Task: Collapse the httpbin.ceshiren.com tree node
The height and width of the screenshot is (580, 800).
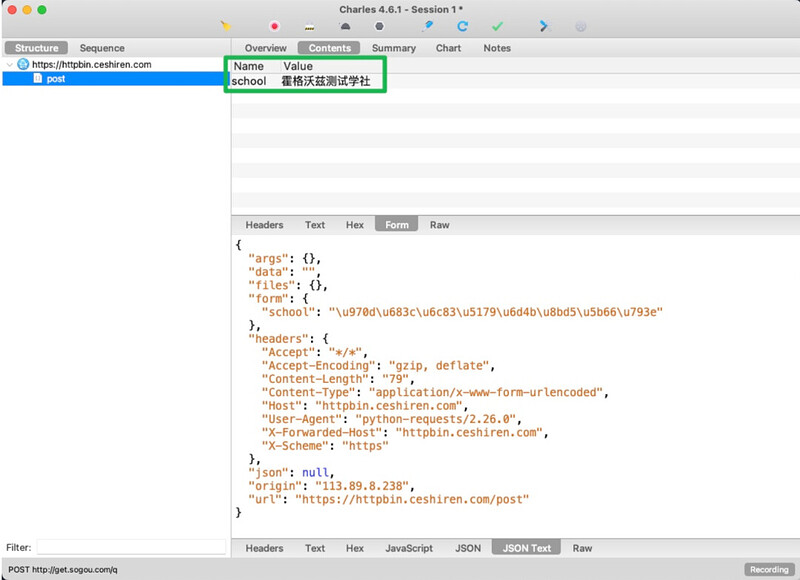Action: [10, 65]
